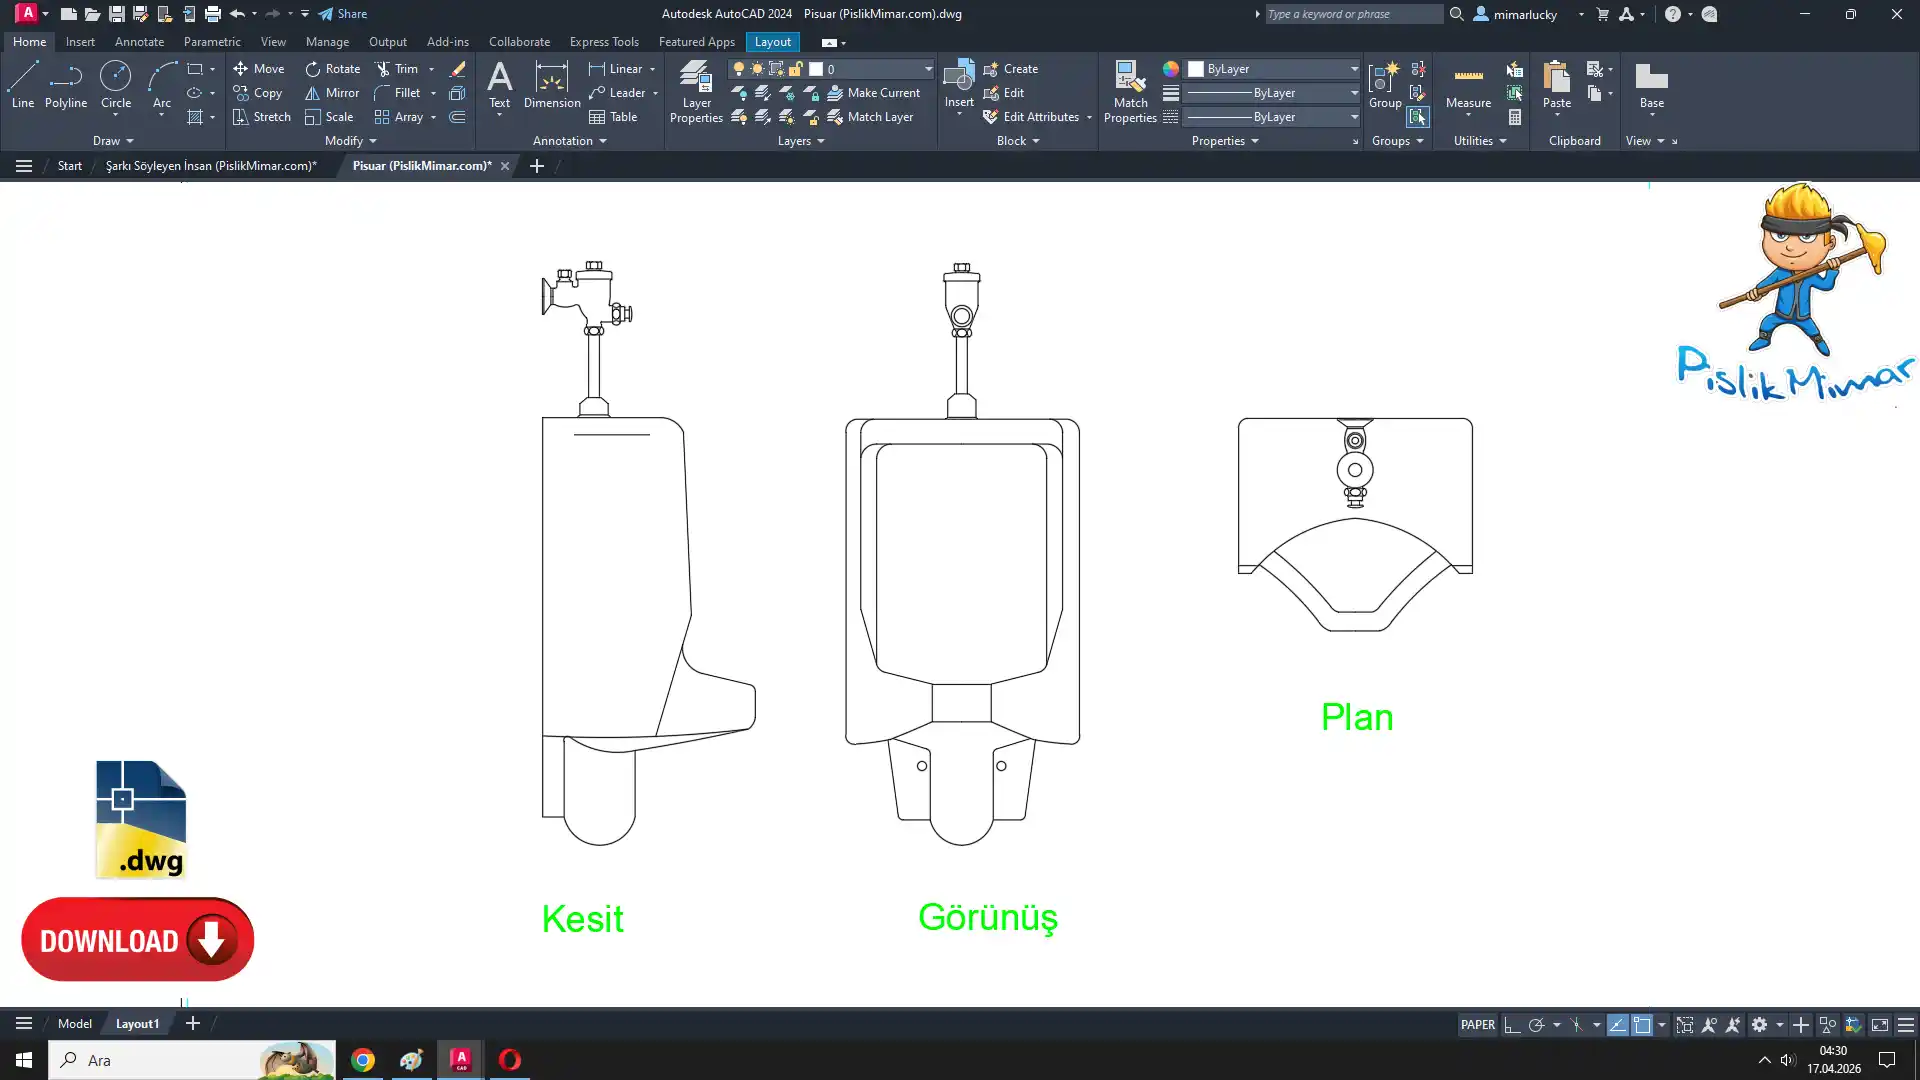
Task: Select the Circle drawing tool
Action: (x=115, y=84)
